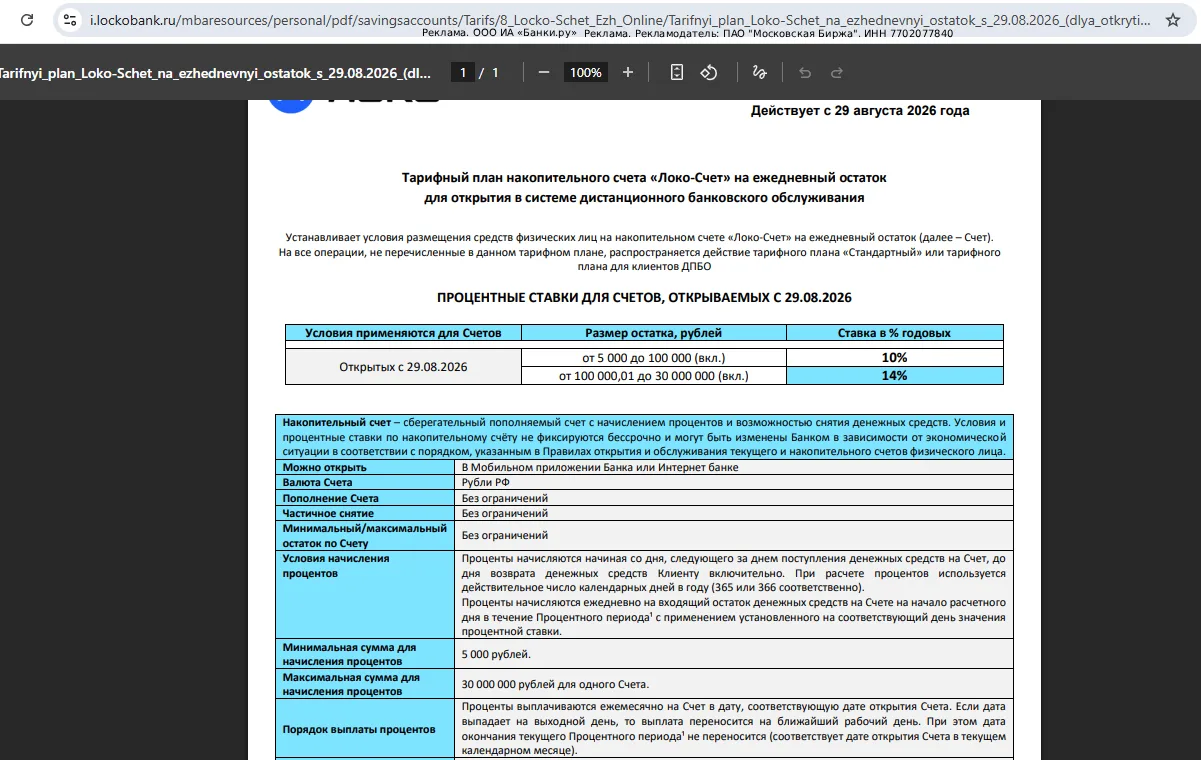This screenshot has width=1201, height=760.
Task: Click cell 'от 5 000 до 100 000 (вкл.)'
Action: point(653,358)
